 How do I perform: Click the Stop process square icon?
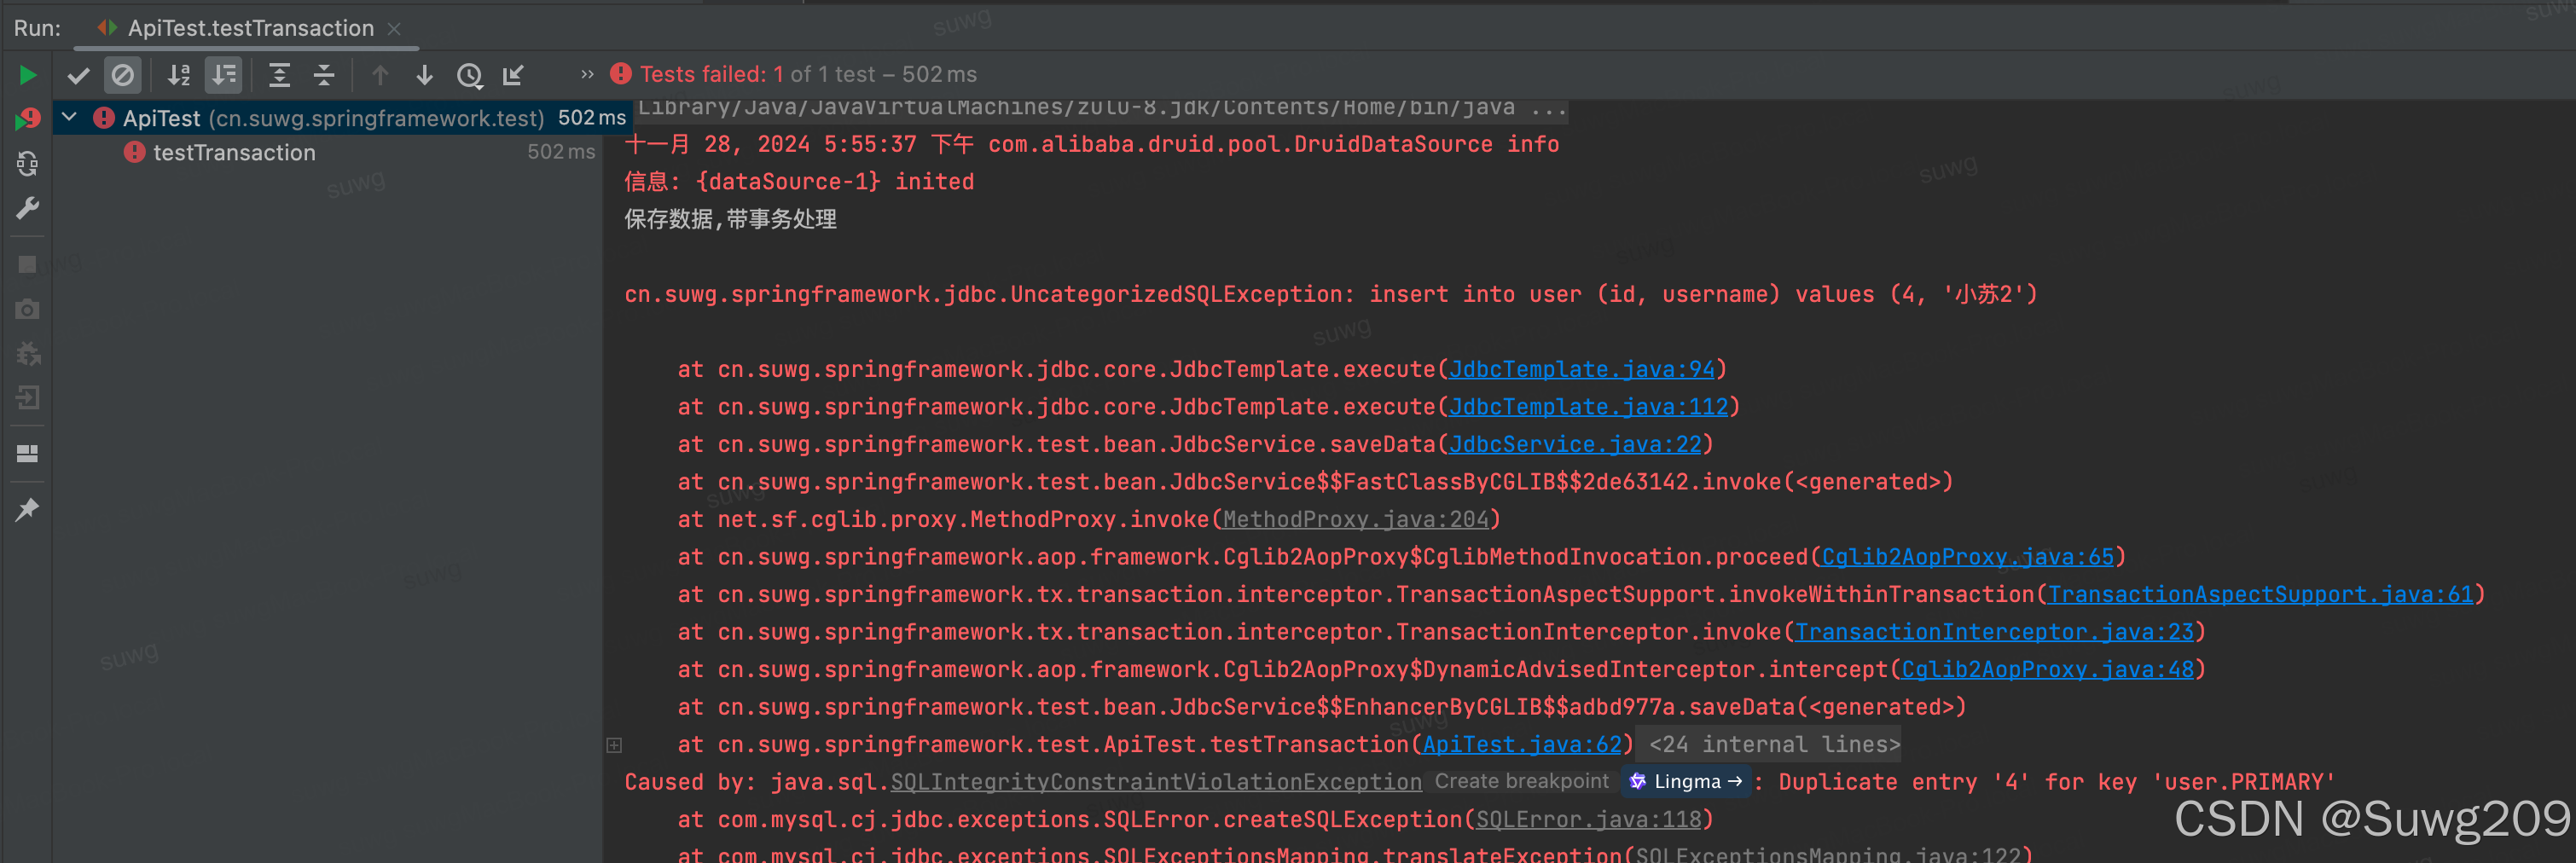pyautogui.click(x=28, y=265)
